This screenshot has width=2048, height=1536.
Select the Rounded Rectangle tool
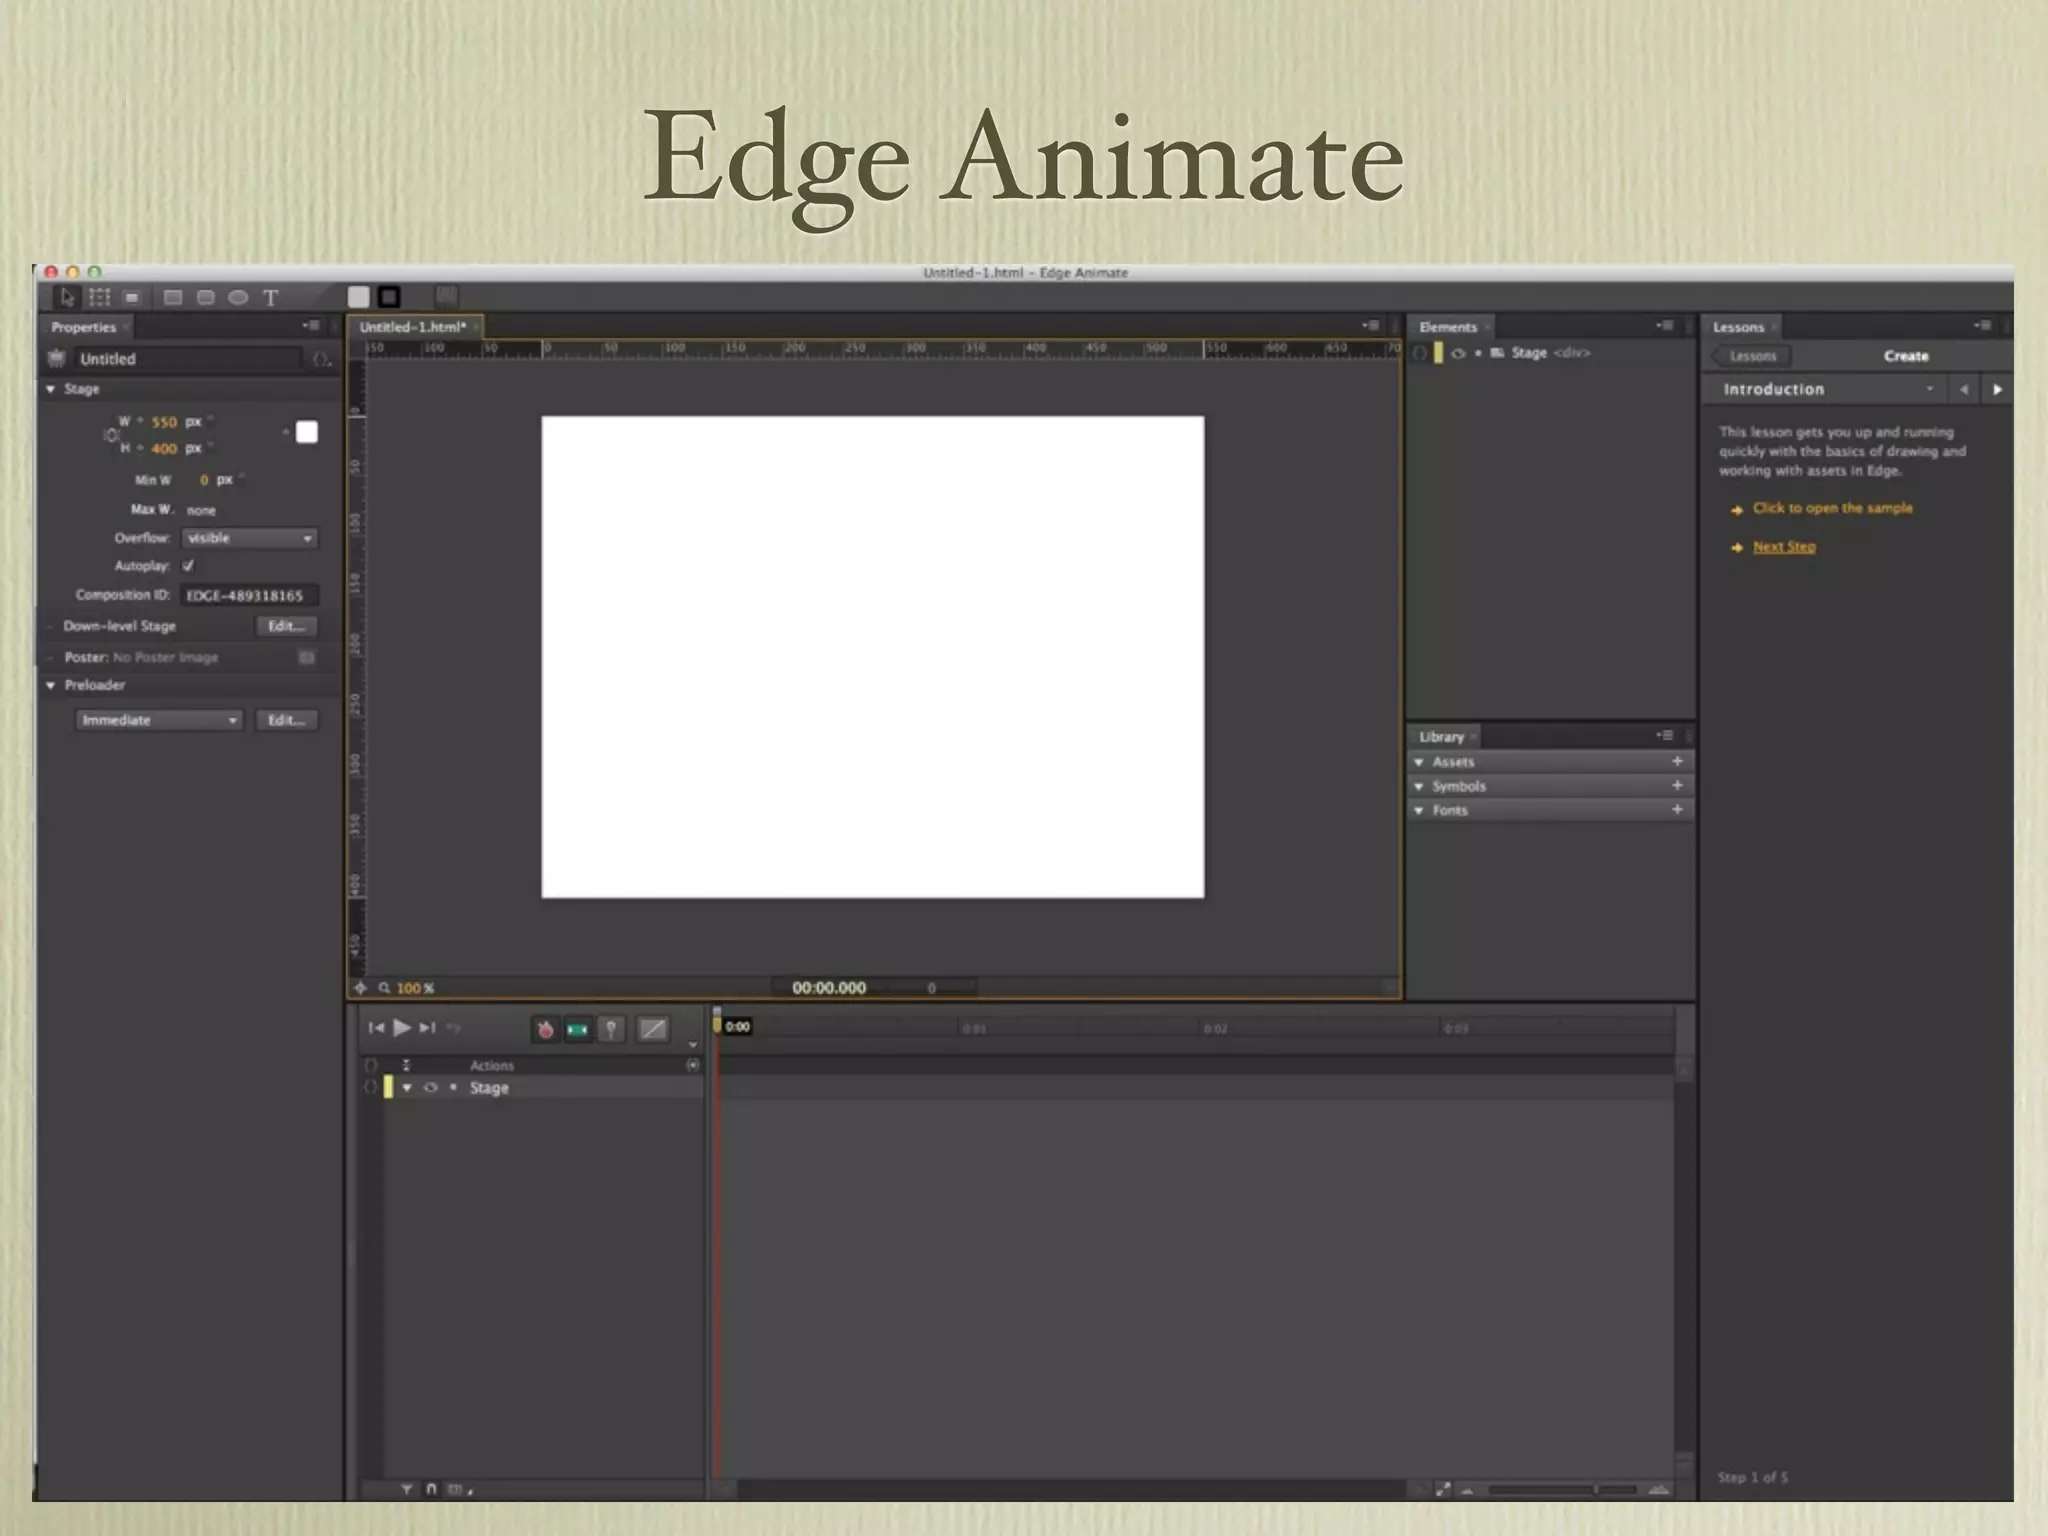(206, 298)
